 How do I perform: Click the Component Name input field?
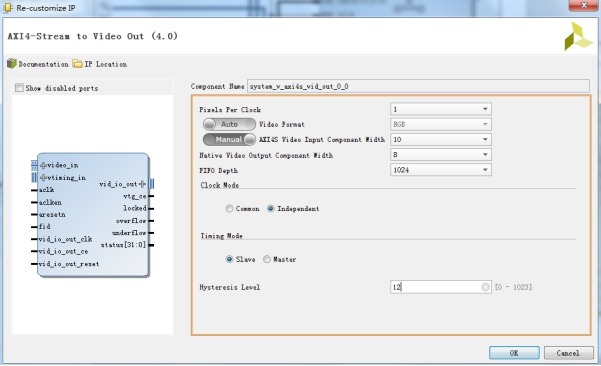click(418, 86)
